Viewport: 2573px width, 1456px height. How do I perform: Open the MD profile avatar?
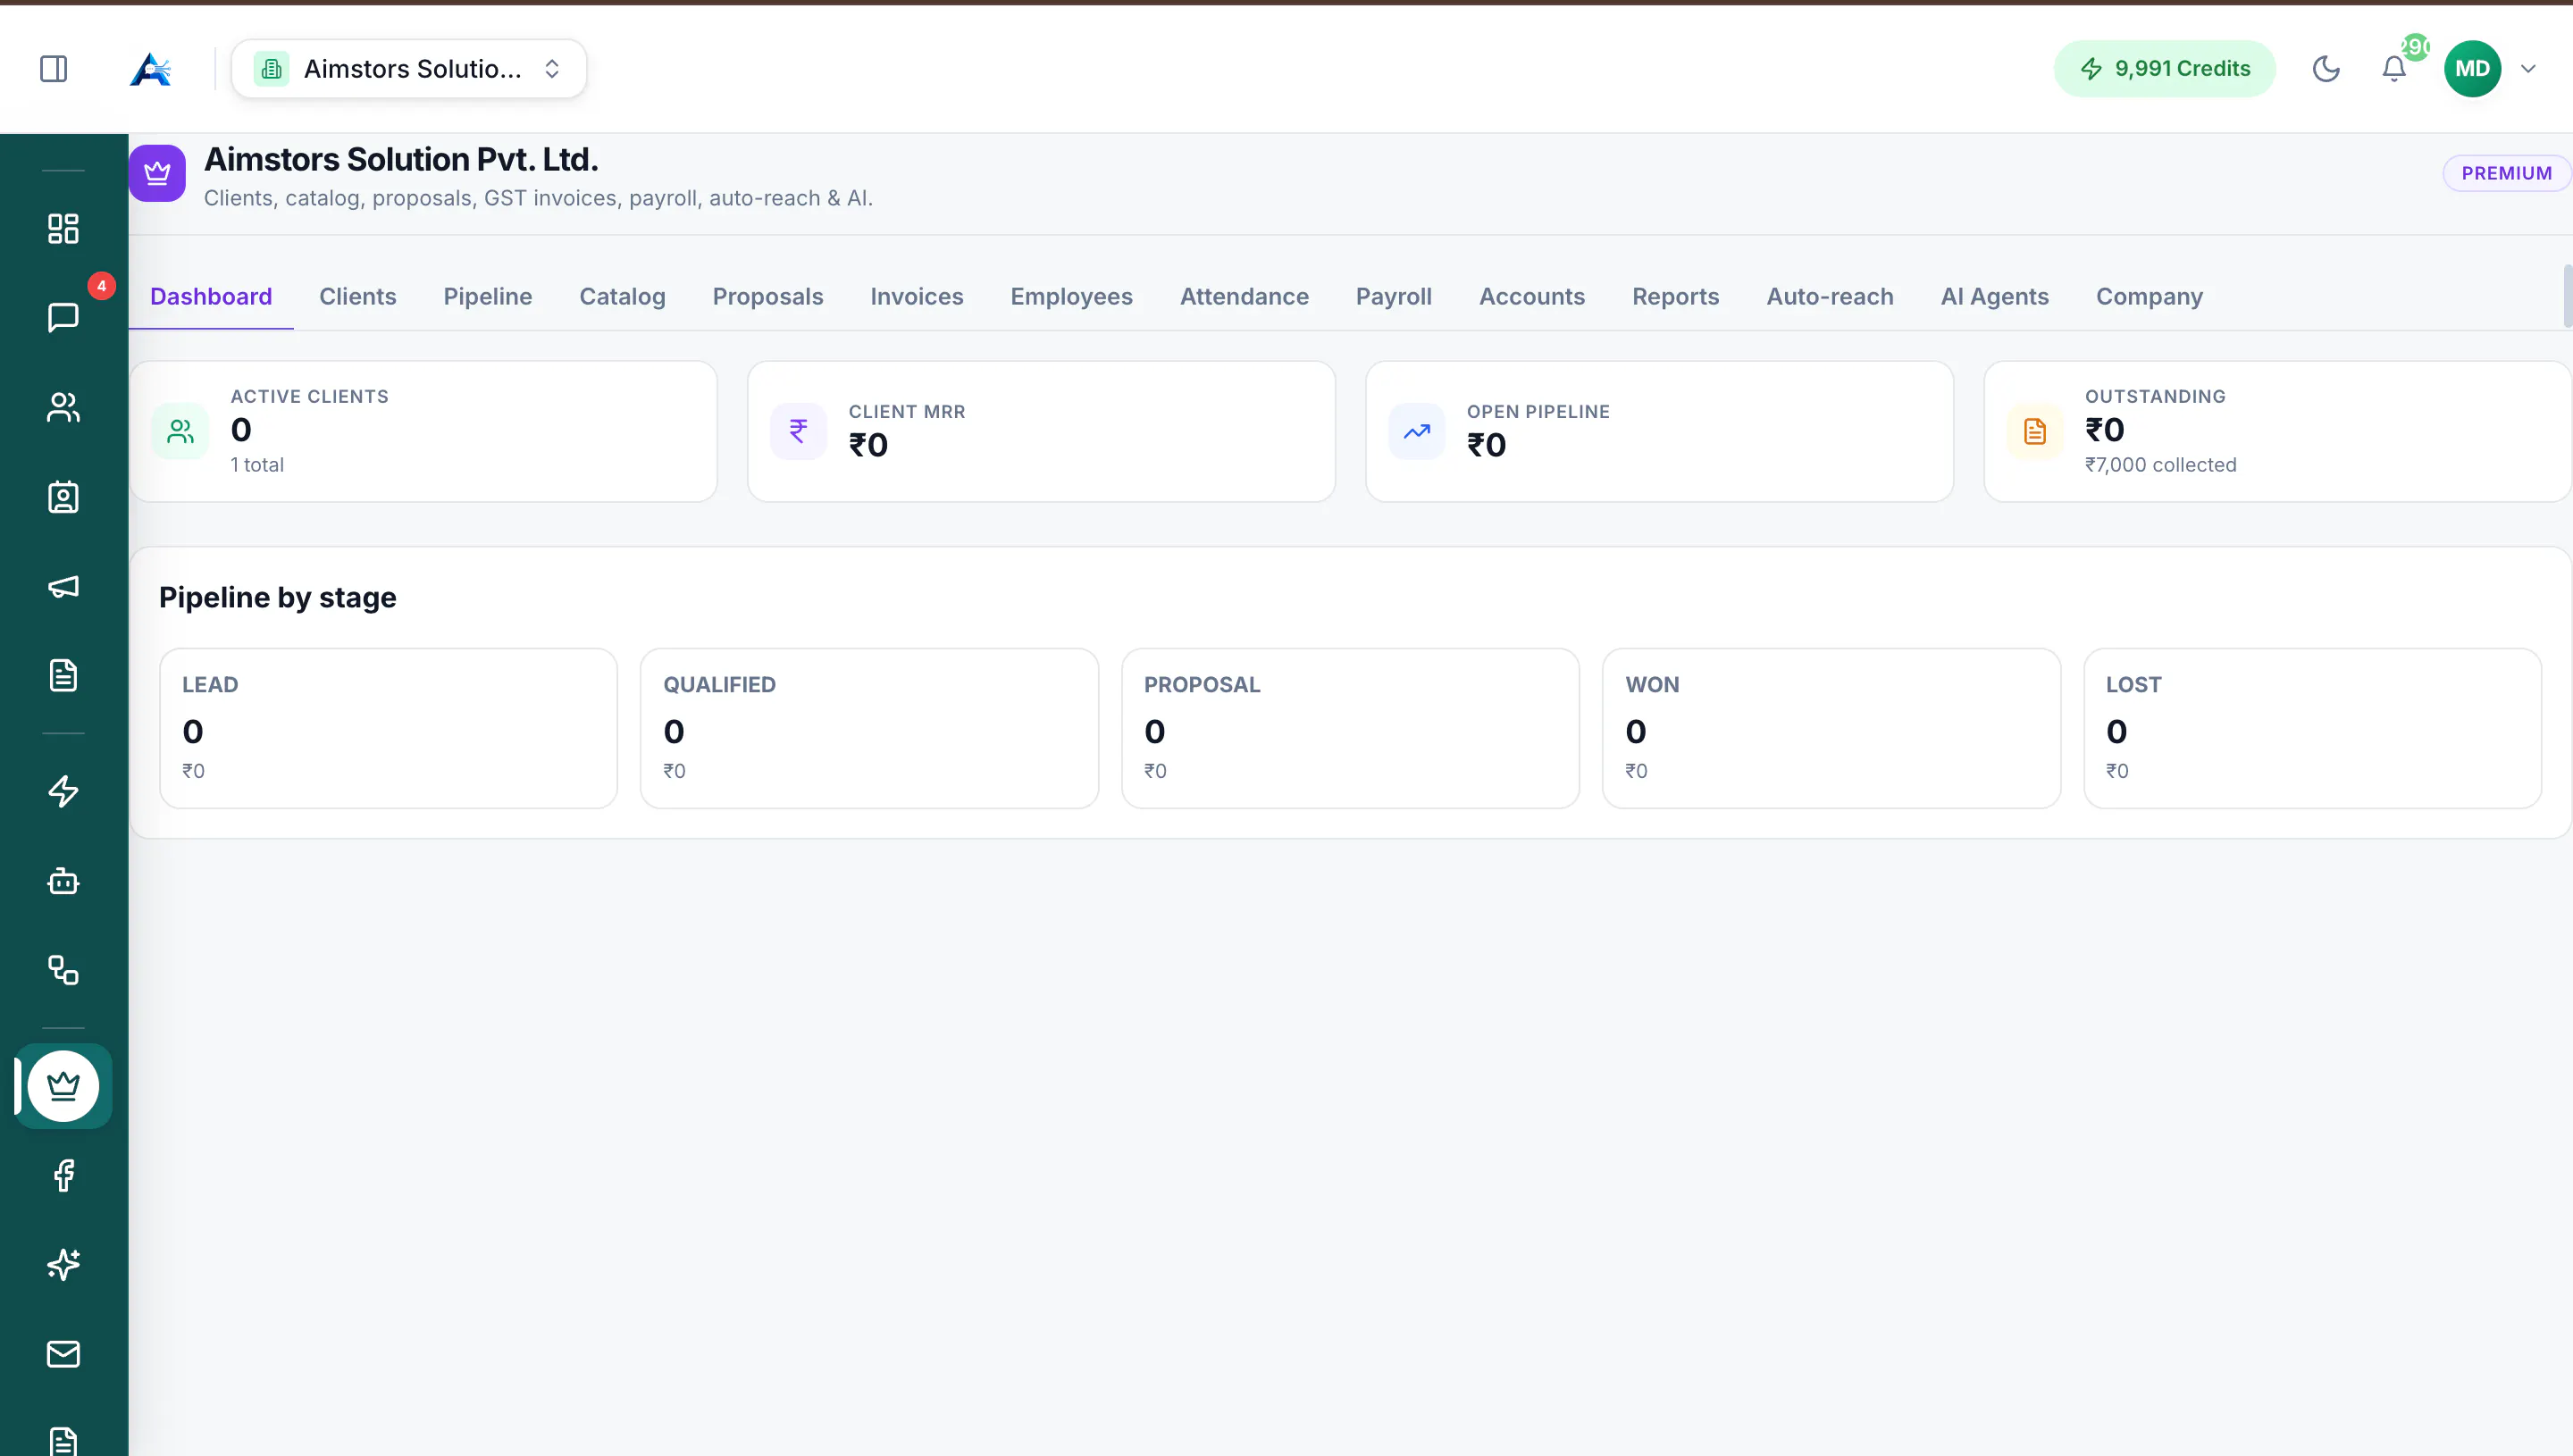click(2472, 69)
